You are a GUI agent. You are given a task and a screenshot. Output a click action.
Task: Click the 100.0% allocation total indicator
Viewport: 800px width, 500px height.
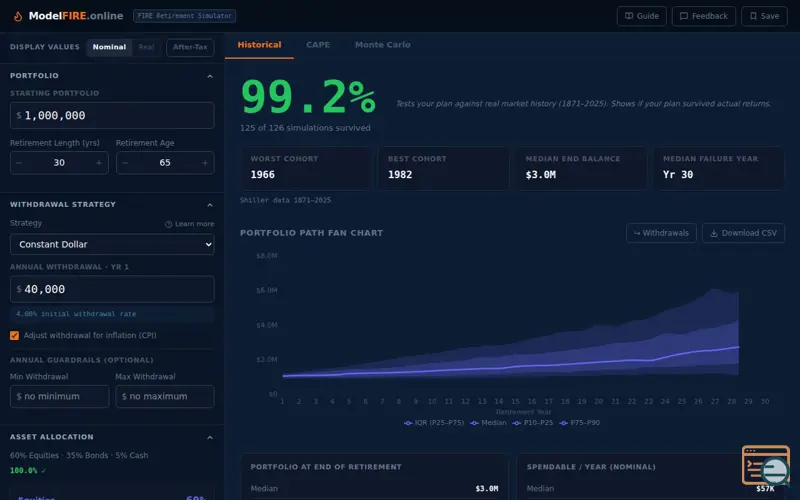click(28, 470)
